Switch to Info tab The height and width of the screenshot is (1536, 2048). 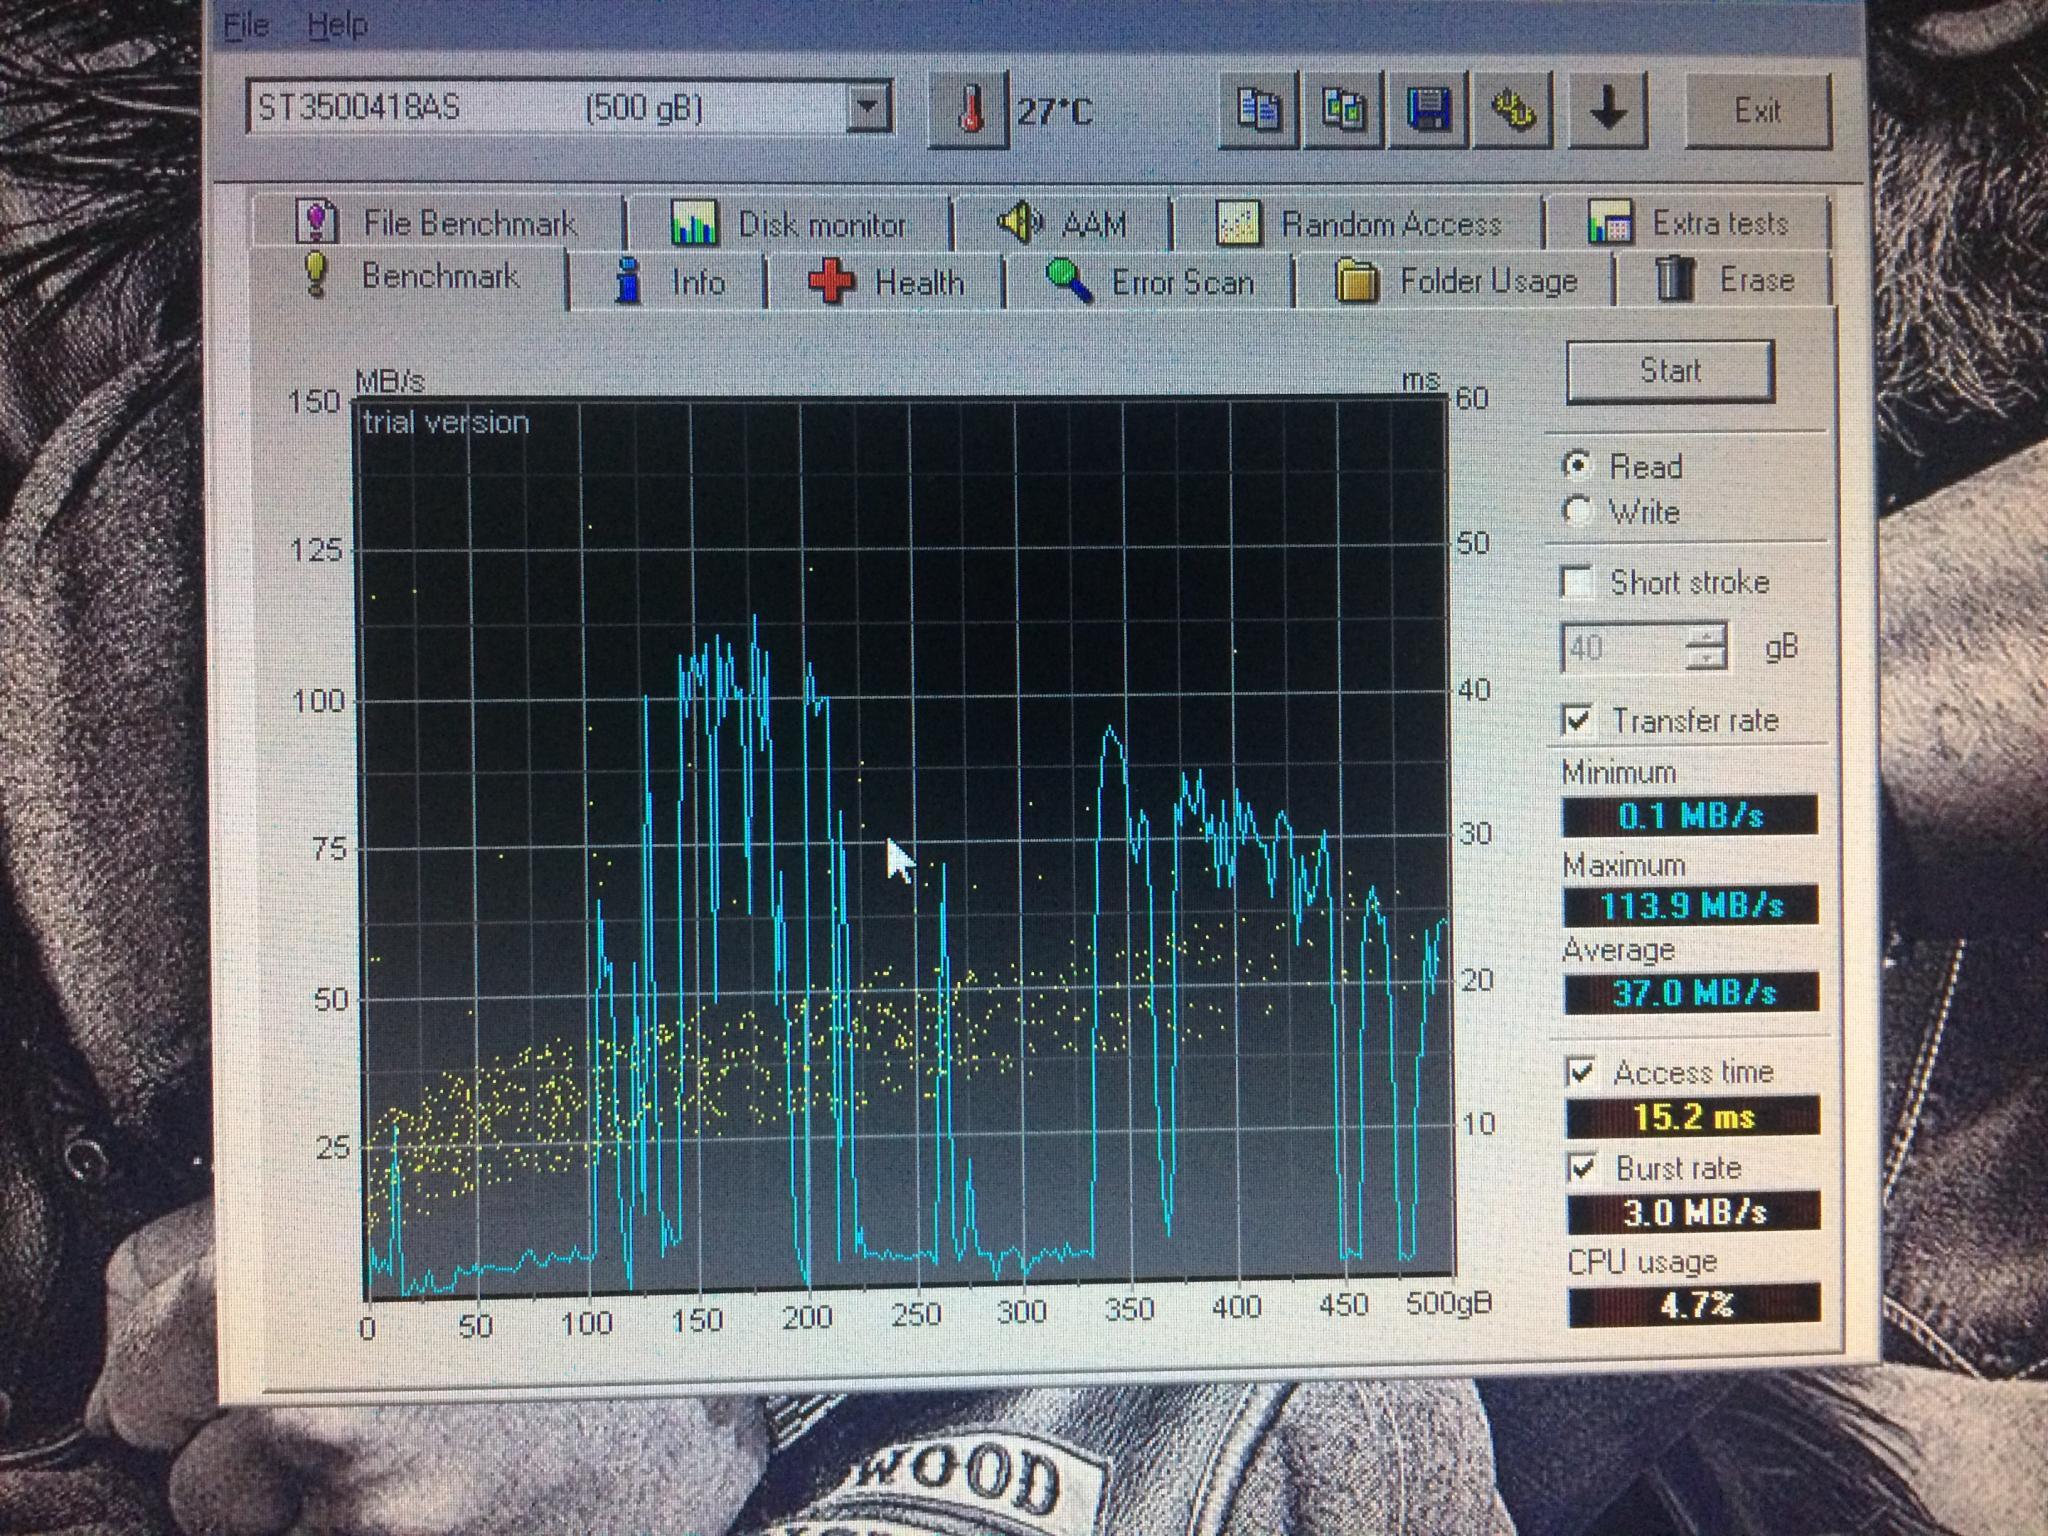(x=670, y=282)
